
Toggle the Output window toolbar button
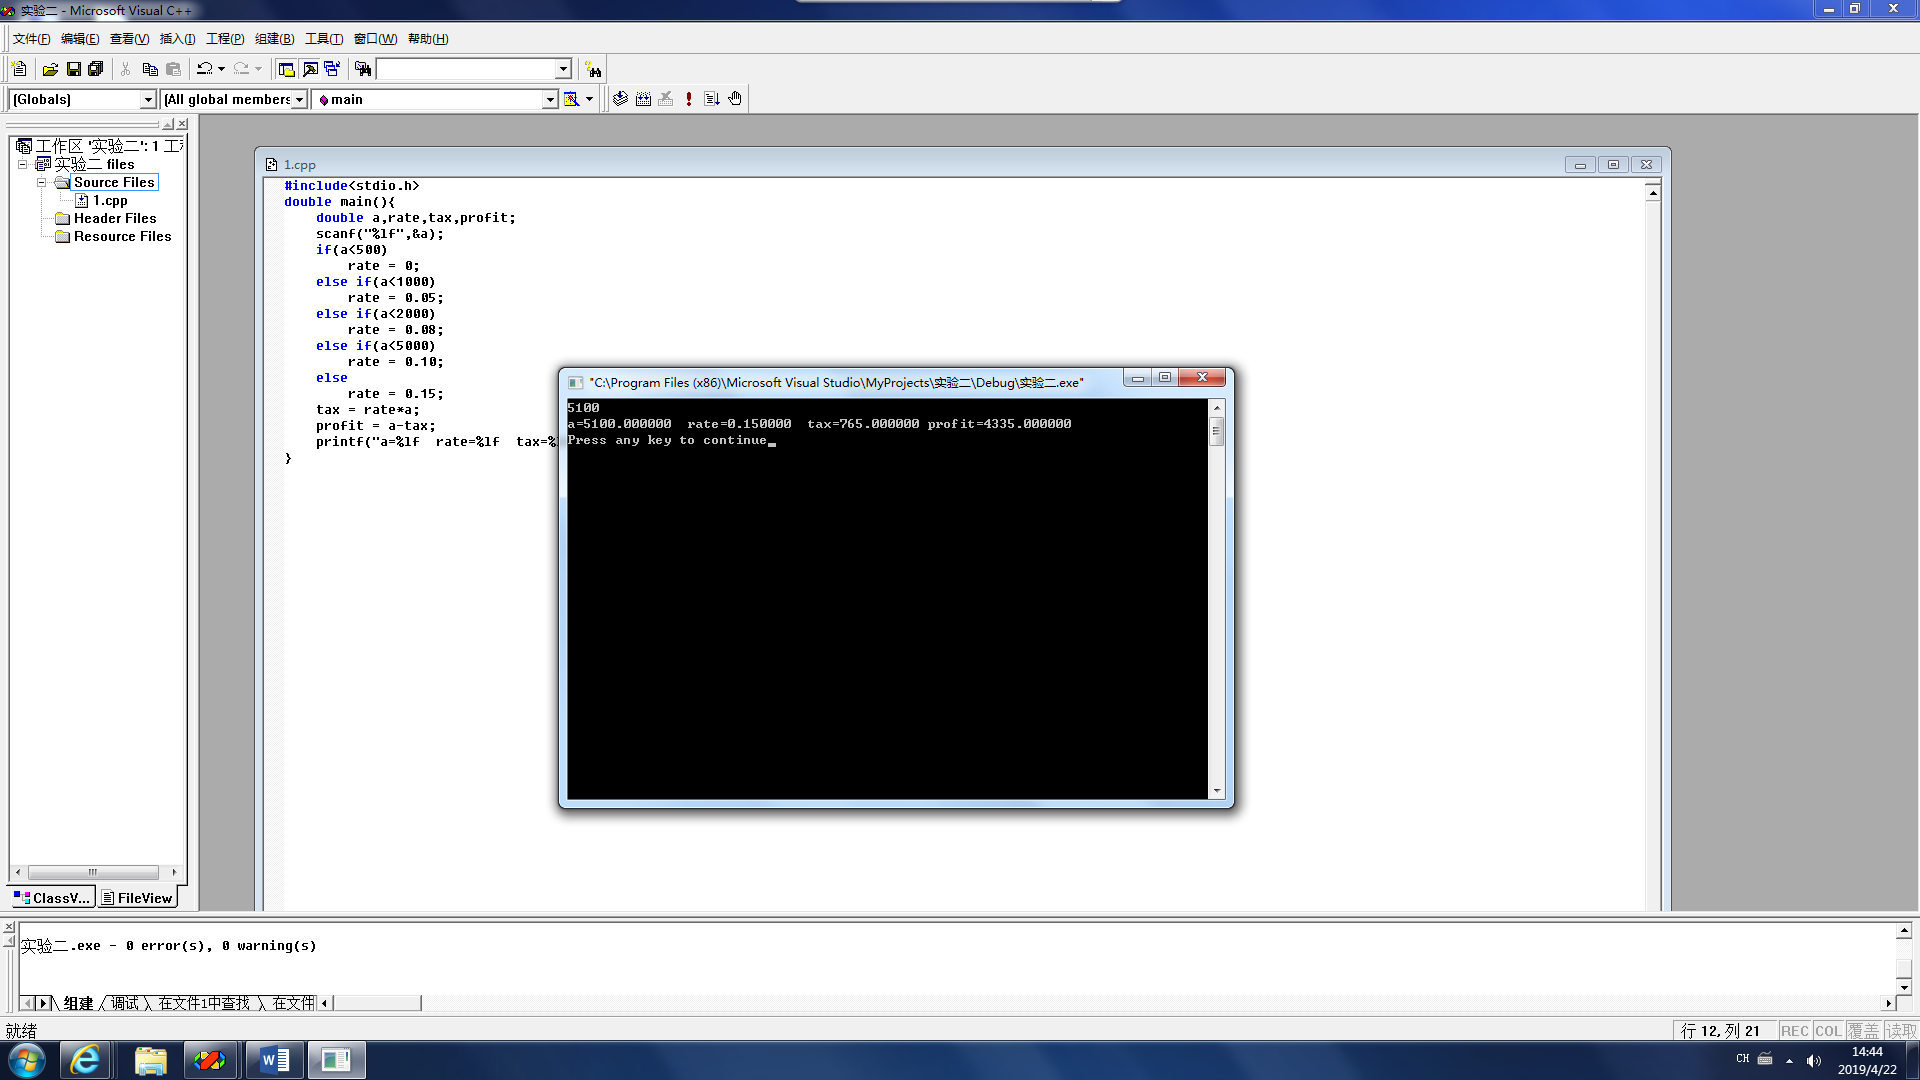pos(310,69)
